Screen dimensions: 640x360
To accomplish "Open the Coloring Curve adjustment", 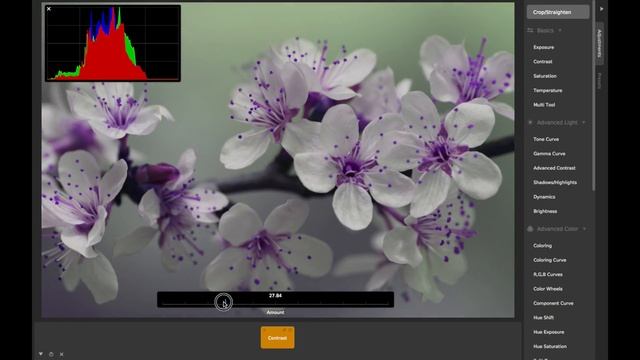I will pos(550,260).
